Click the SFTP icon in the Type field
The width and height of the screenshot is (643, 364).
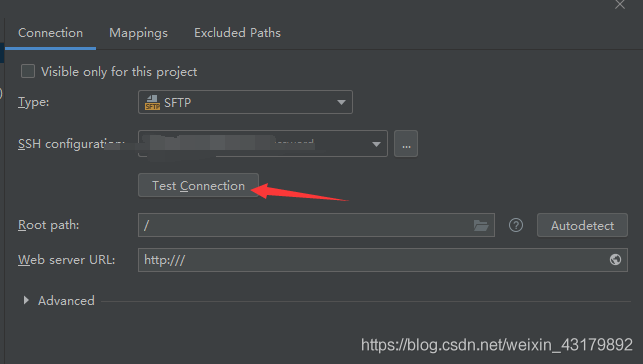(x=152, y=102)
